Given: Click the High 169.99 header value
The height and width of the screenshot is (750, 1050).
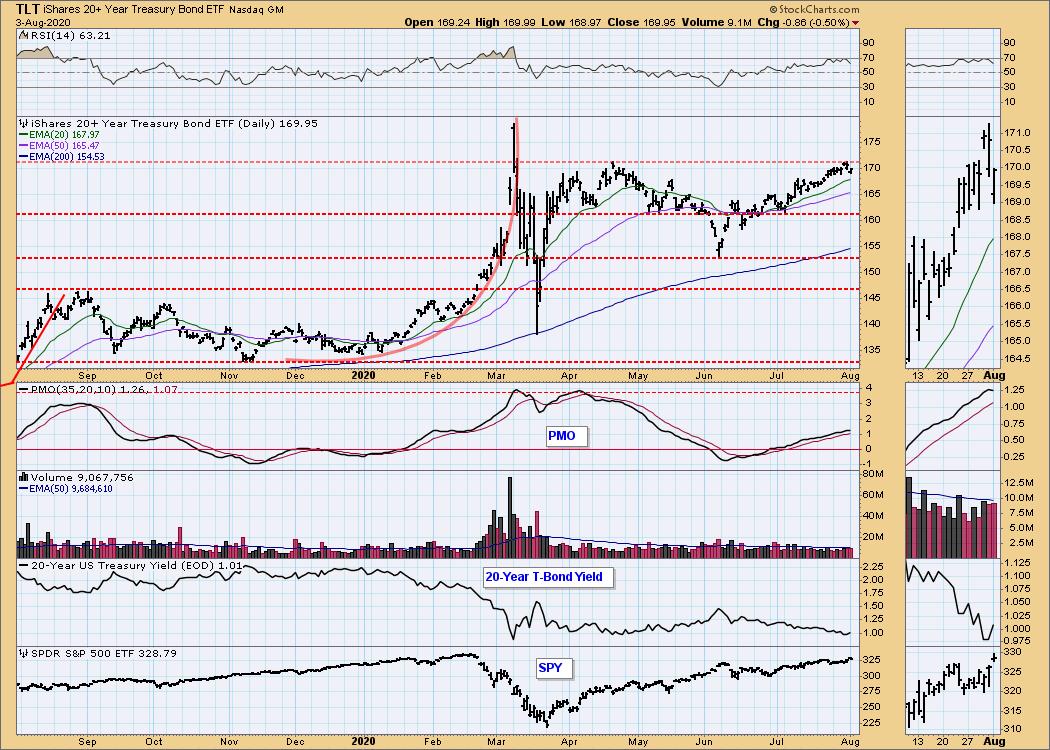Looking at the screenshot, I should [x=506, y=22].
